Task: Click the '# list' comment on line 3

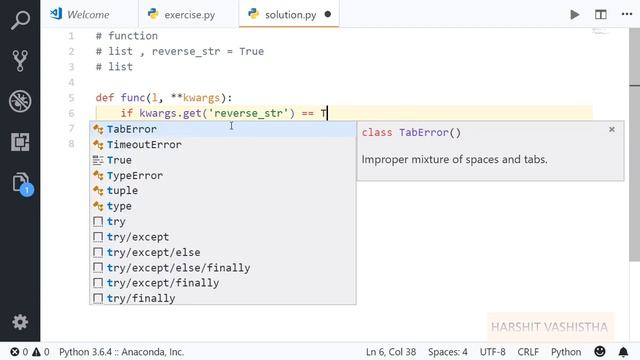Action: coord(114,67)
